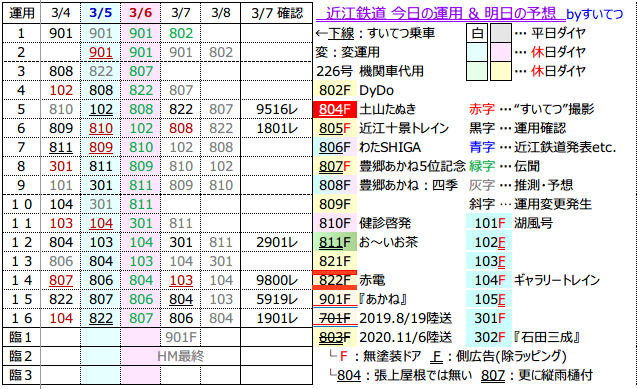Click the 226号 機関車代用 note
The width and height of the screenshot is (637, 389).
[x=370, y=71]
